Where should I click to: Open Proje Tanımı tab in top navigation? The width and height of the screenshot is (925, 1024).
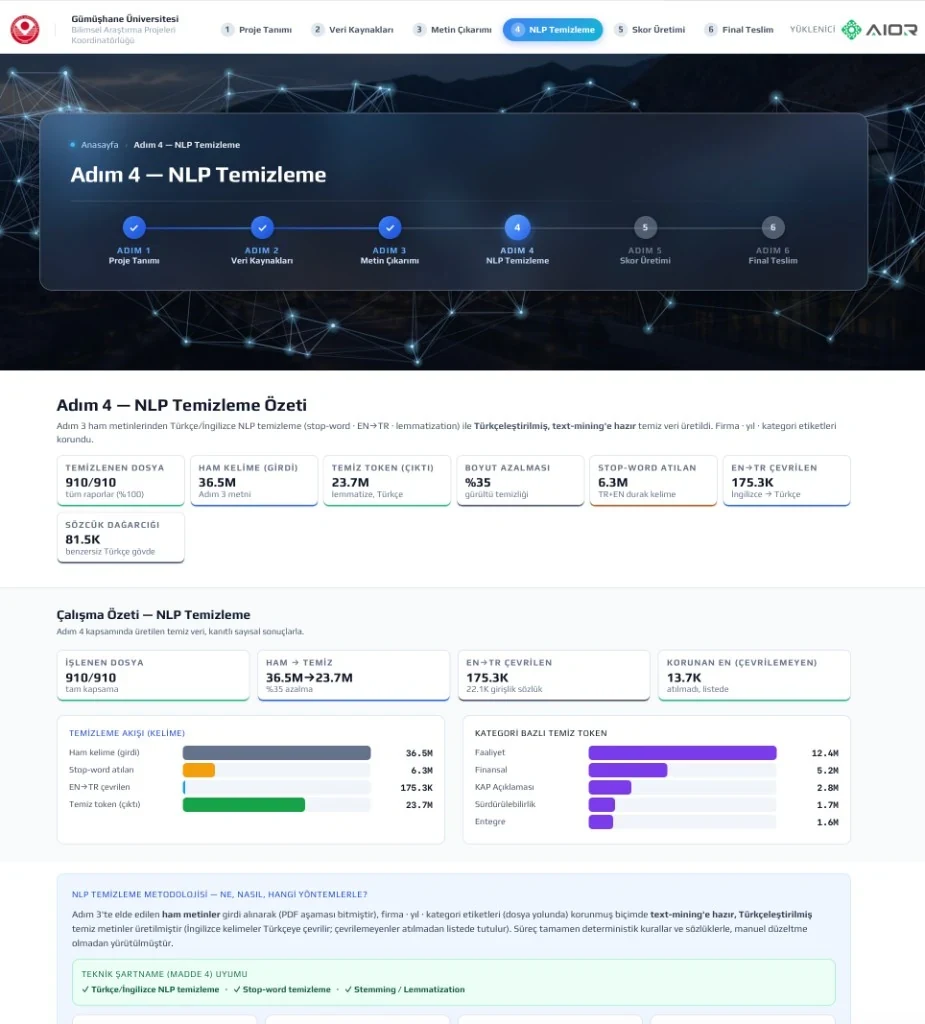pos(257,29)
